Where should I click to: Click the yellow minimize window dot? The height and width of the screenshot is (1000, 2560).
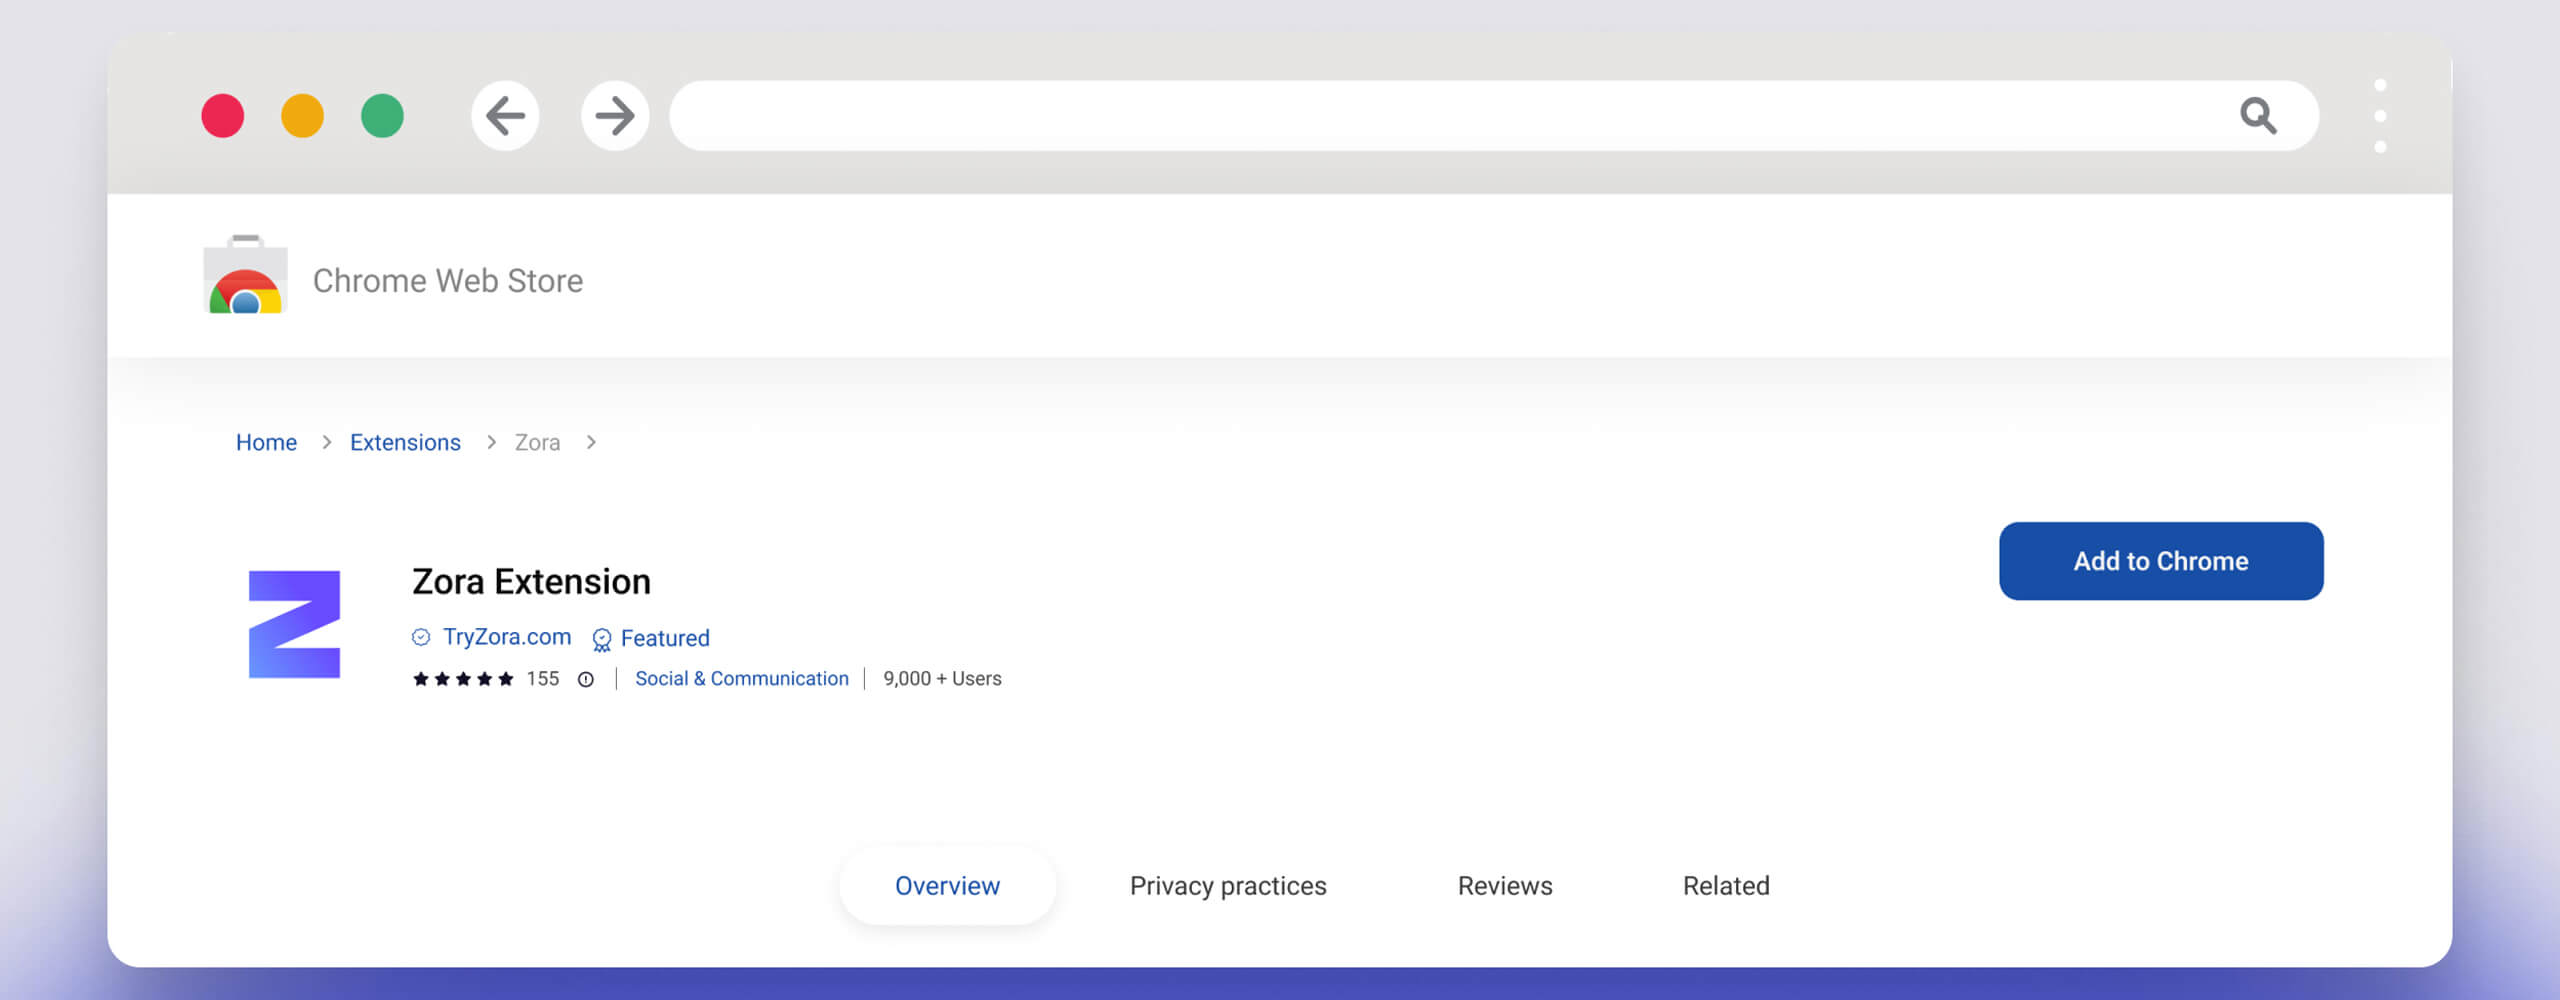pos(302,116)
